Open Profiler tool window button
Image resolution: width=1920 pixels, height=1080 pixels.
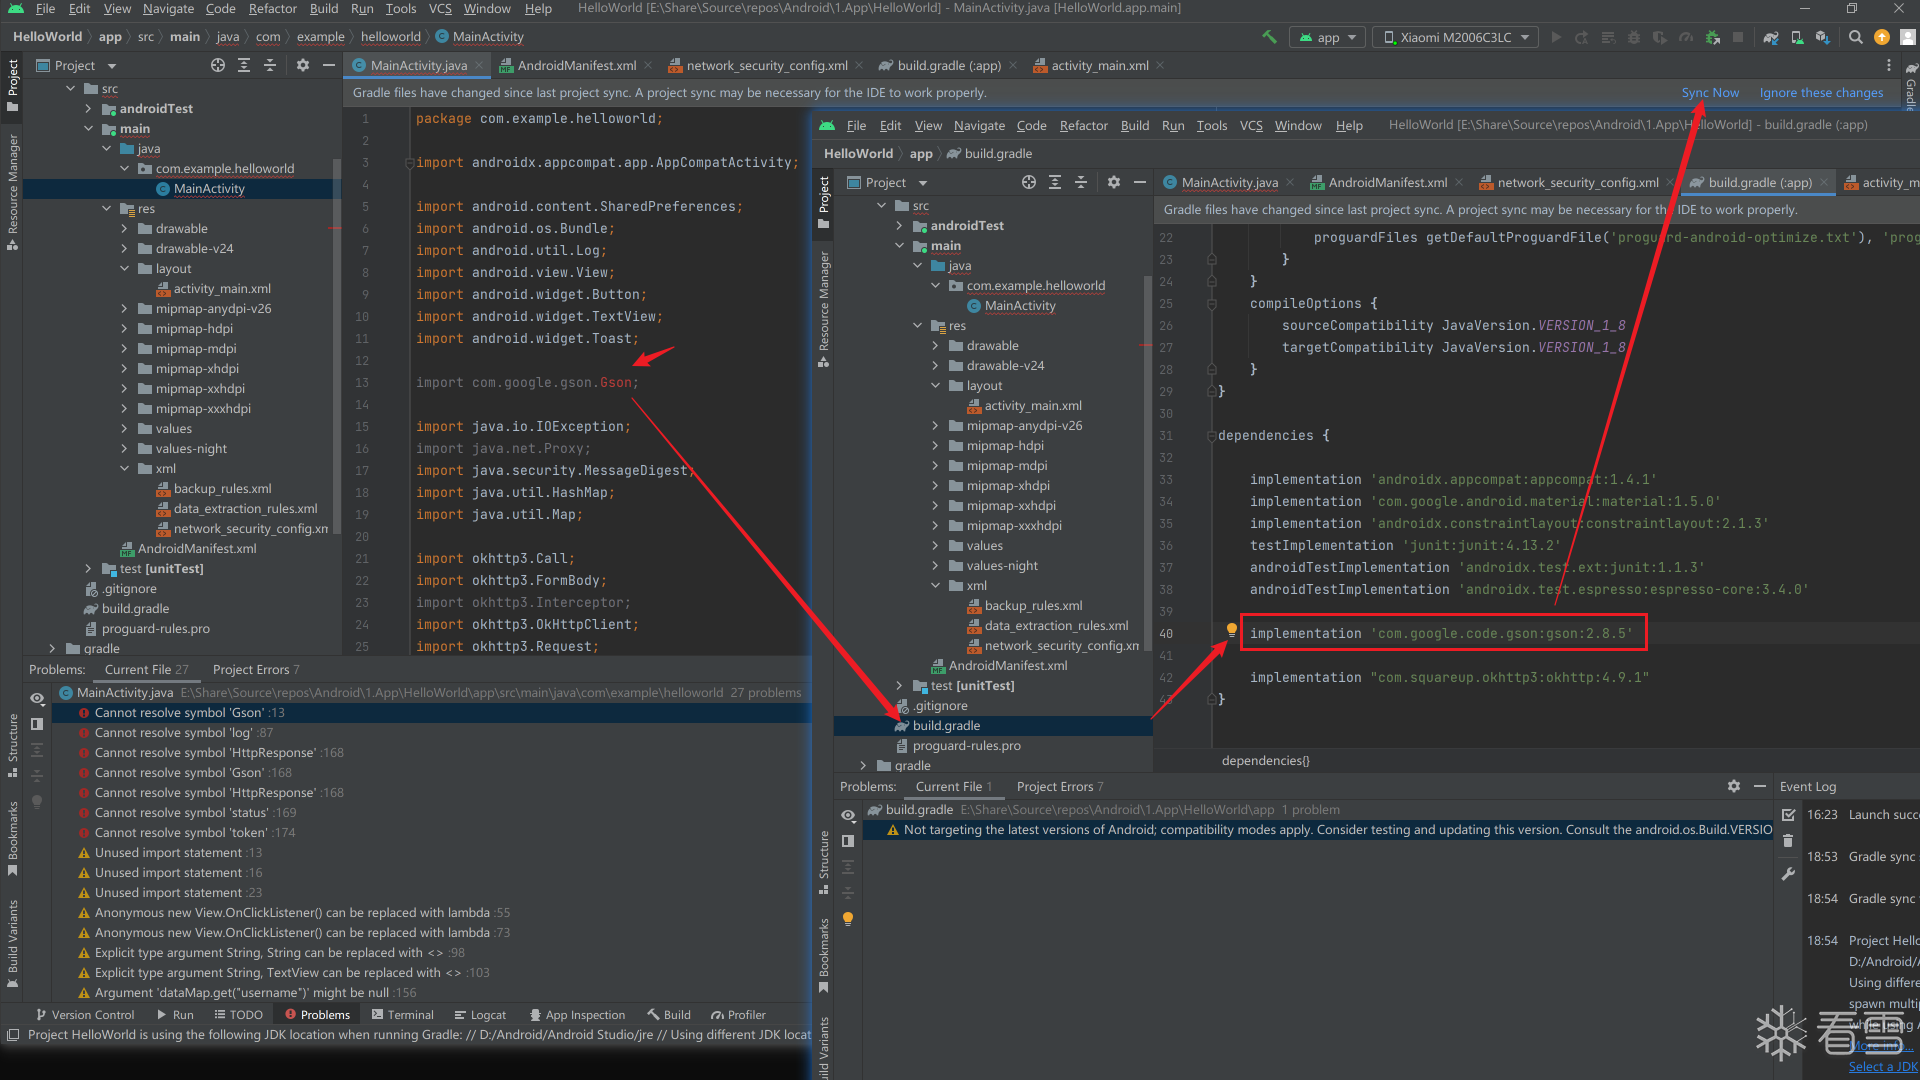click(x=738, y=1014)
